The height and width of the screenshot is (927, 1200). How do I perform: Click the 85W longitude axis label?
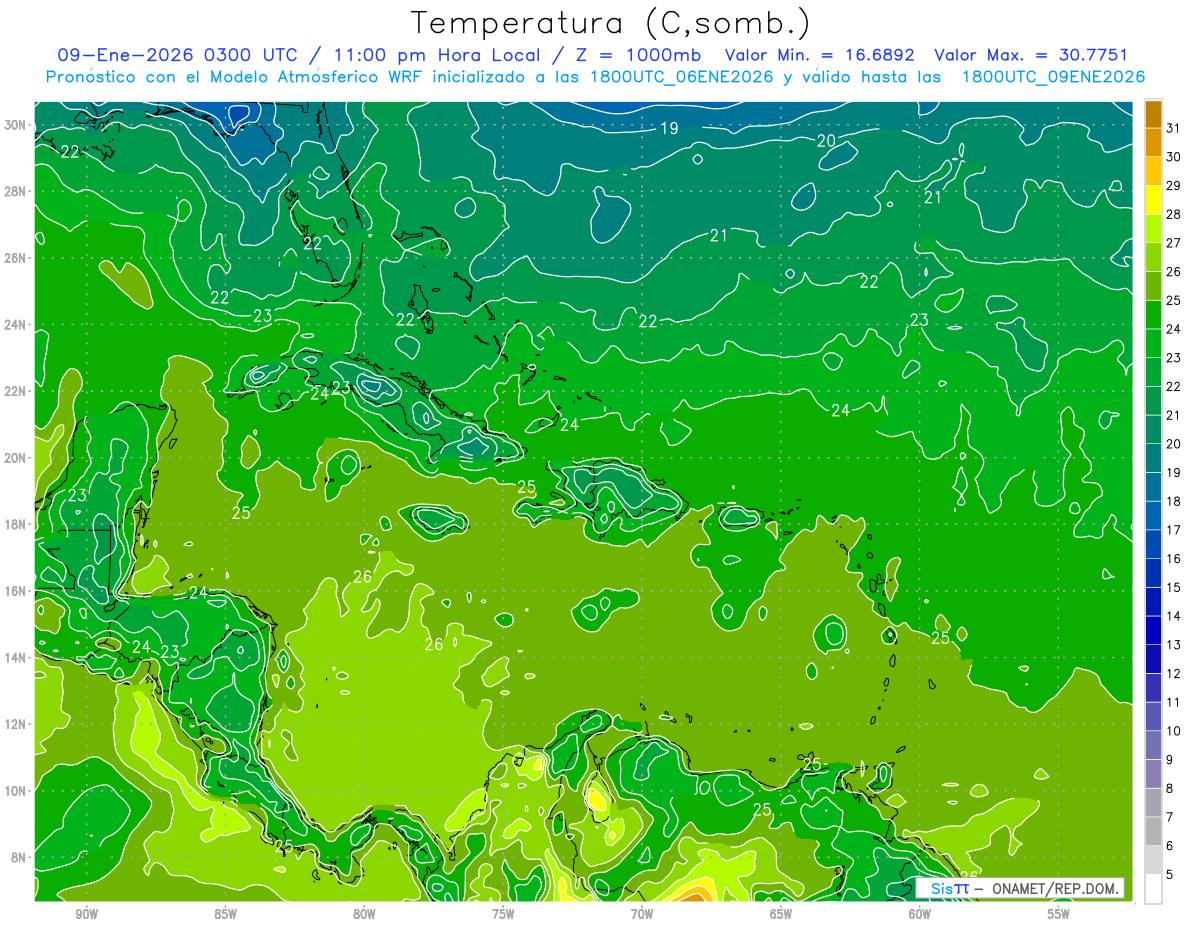pyautogui.click(x=225, y=914)
